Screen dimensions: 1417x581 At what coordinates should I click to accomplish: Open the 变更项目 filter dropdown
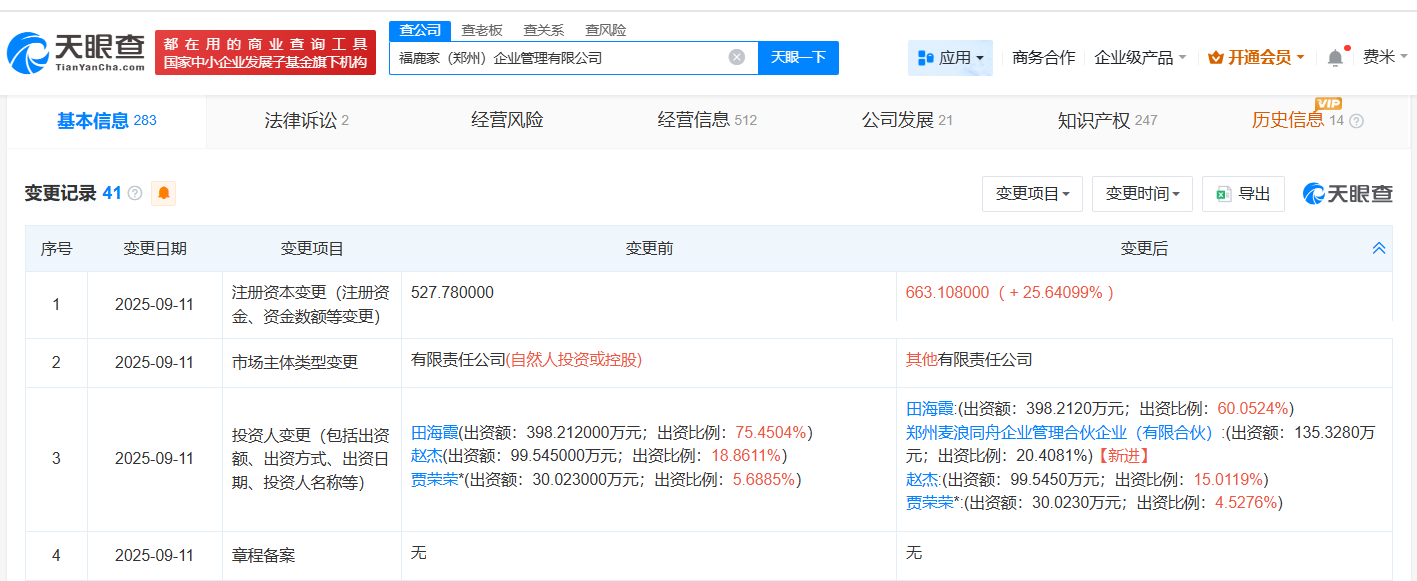[1032, 194]
